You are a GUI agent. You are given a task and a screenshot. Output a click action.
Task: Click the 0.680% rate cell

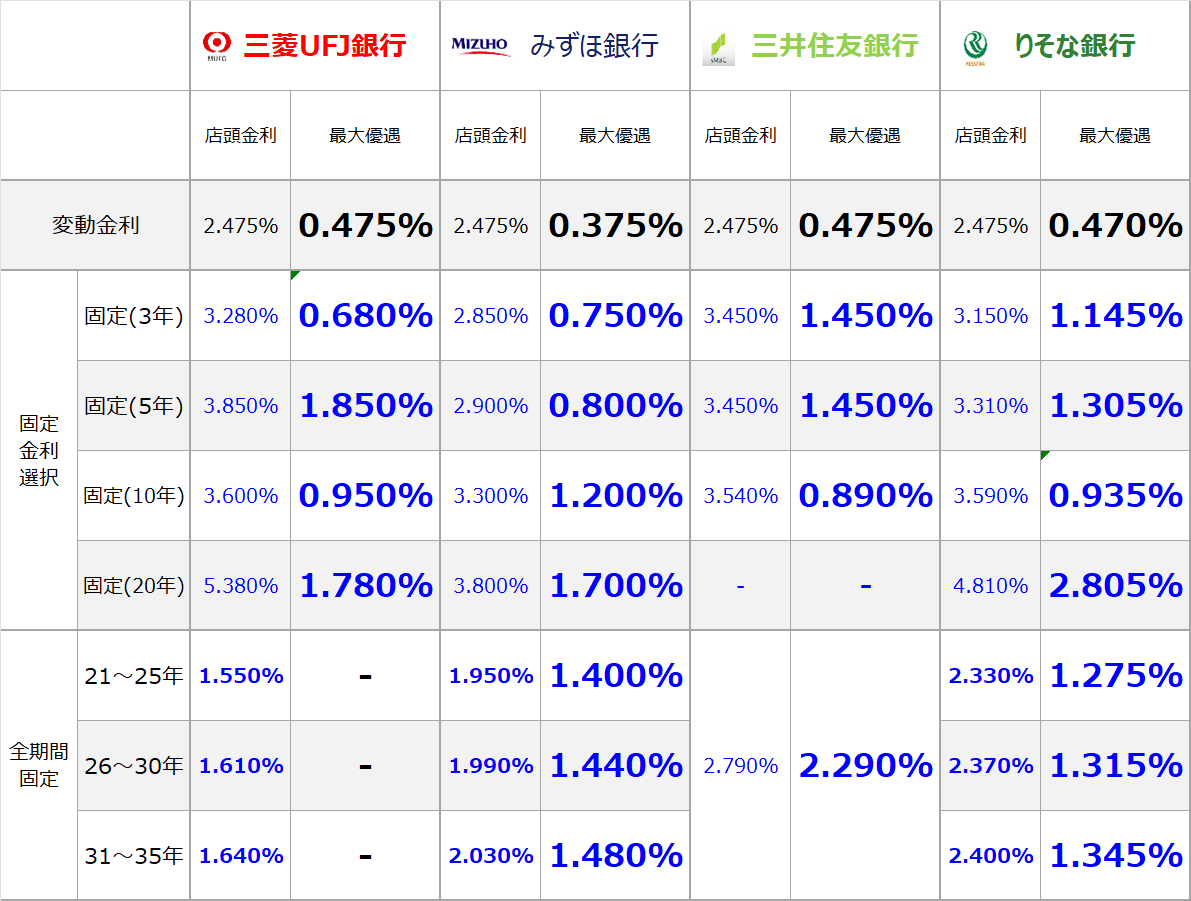point(365,315)
